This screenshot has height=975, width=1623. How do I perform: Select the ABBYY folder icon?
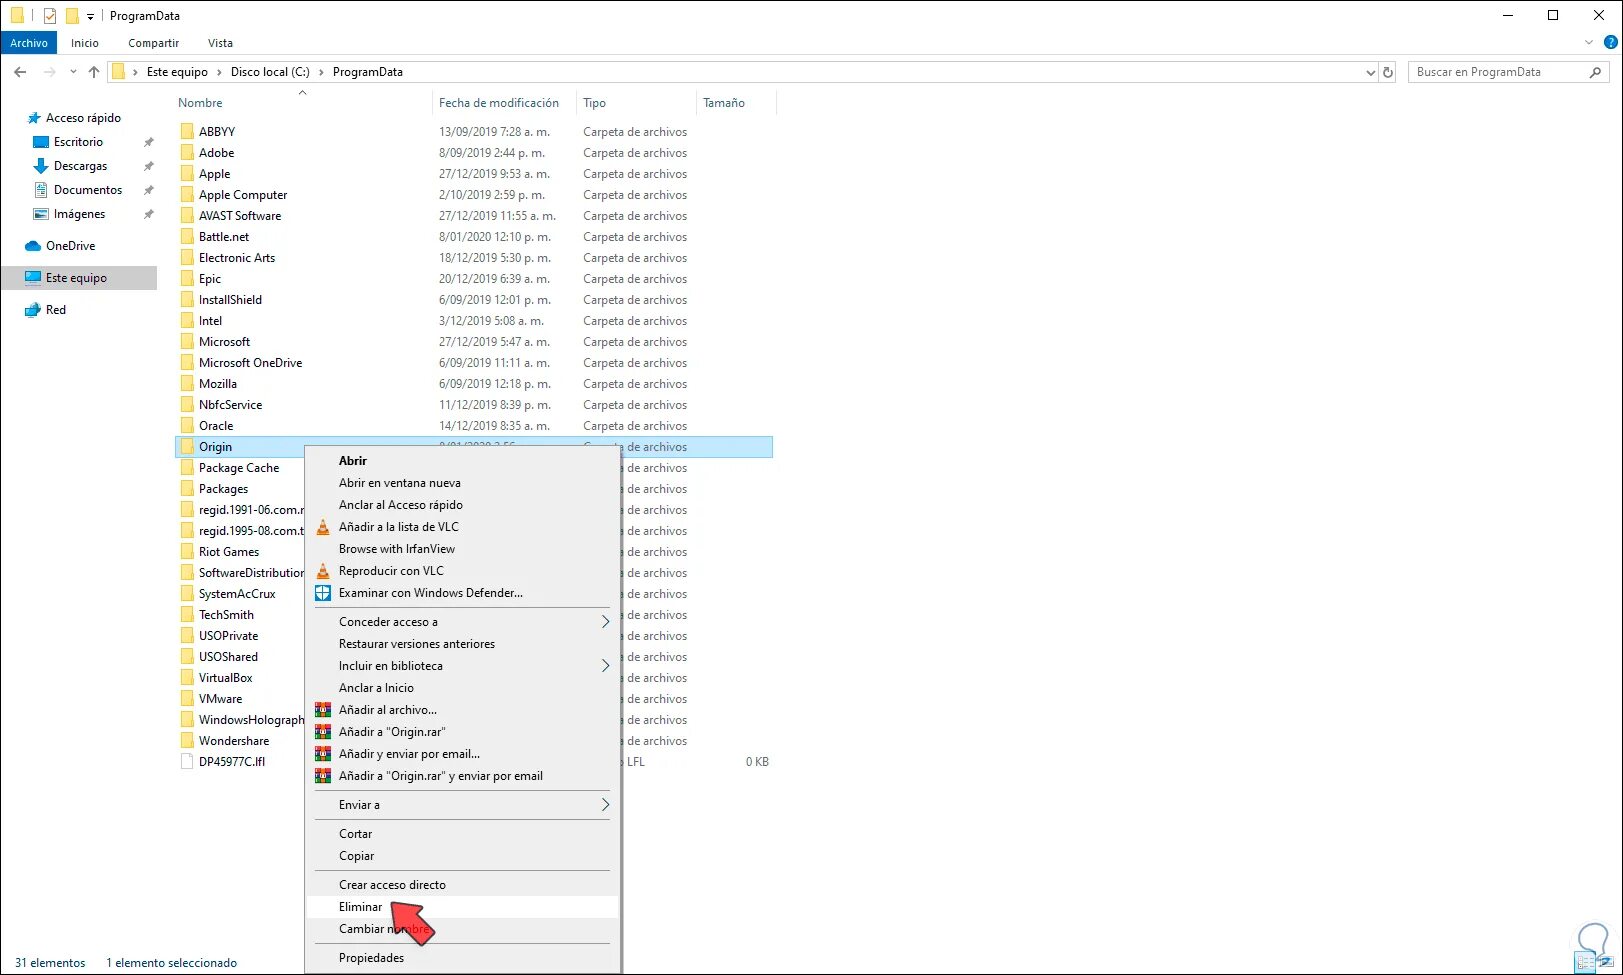click(187, 131)
